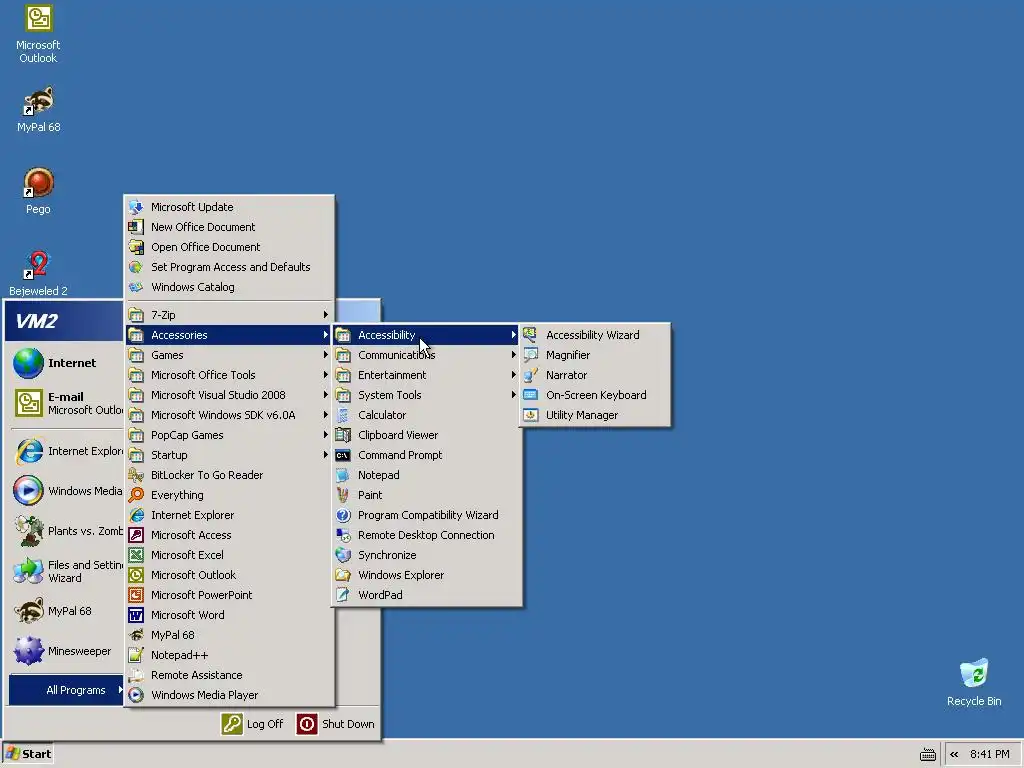This screenshot has height=768, width=1024.
Task: Open Command Prompt
Action: coord(426,455)
